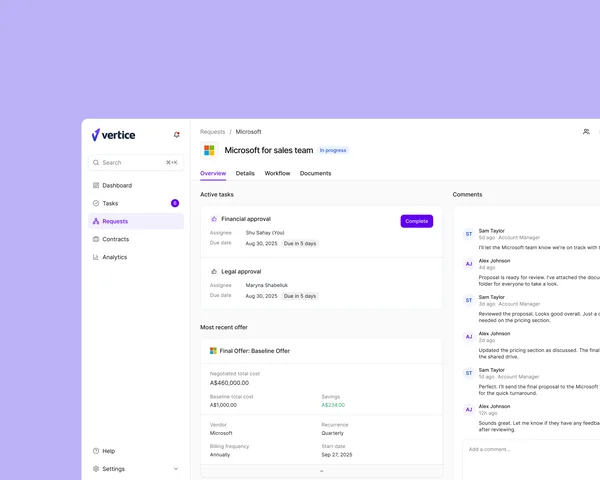Screen dimensions: 600x480
Task: Open the notifications bell
Action: point(176,135)
